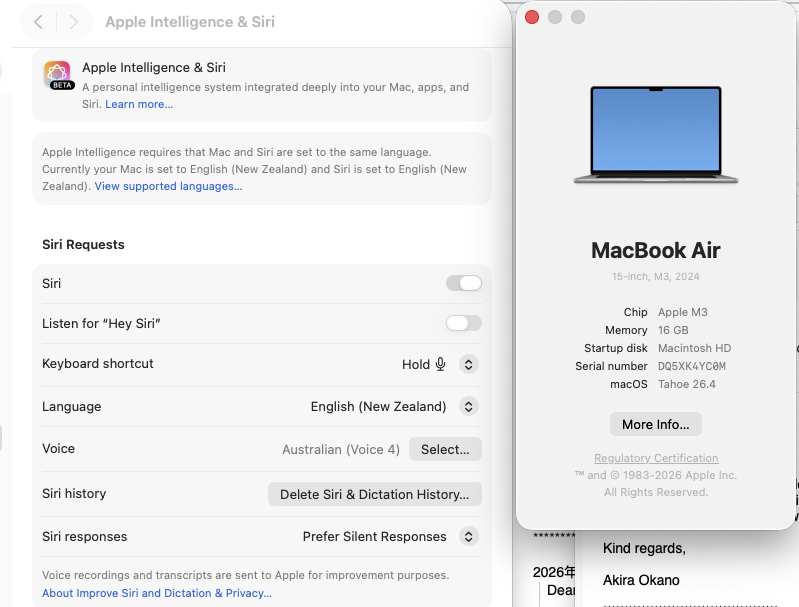This screenshot has width=799, height=607.
Task: Go forward using the forward chevron
Action: [x=71, y=22]
